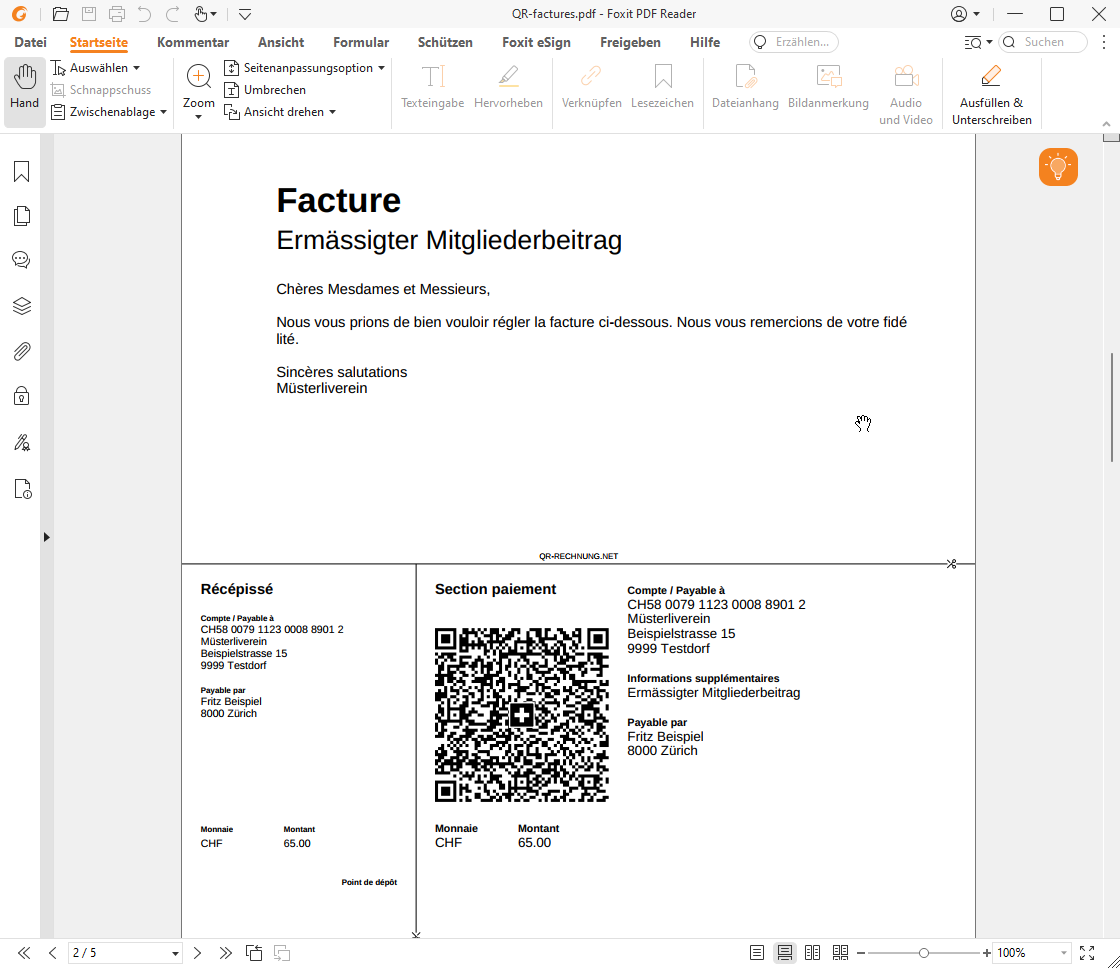Switch to the Schützen tab
Image resolution: width=1120 pixels, height=968 pixels.
click(x=445, y=42)
